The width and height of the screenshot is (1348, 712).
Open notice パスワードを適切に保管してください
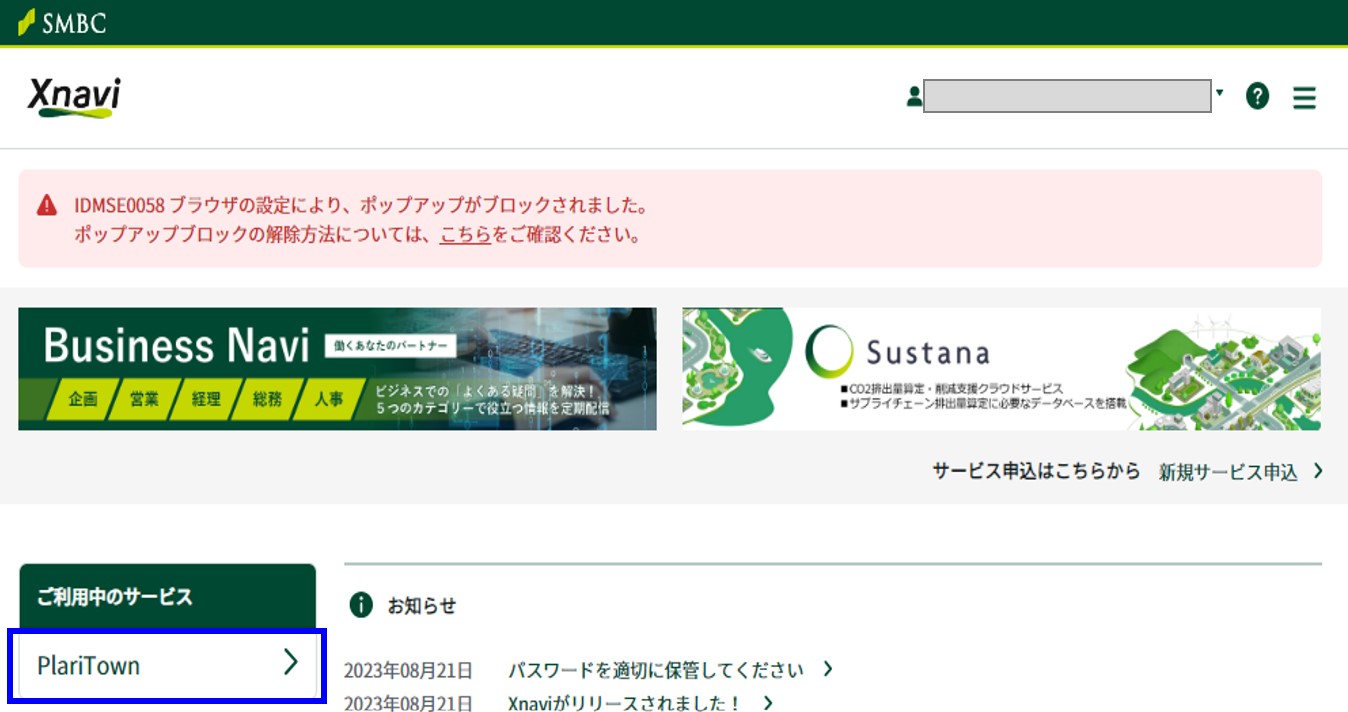point(655,670)
